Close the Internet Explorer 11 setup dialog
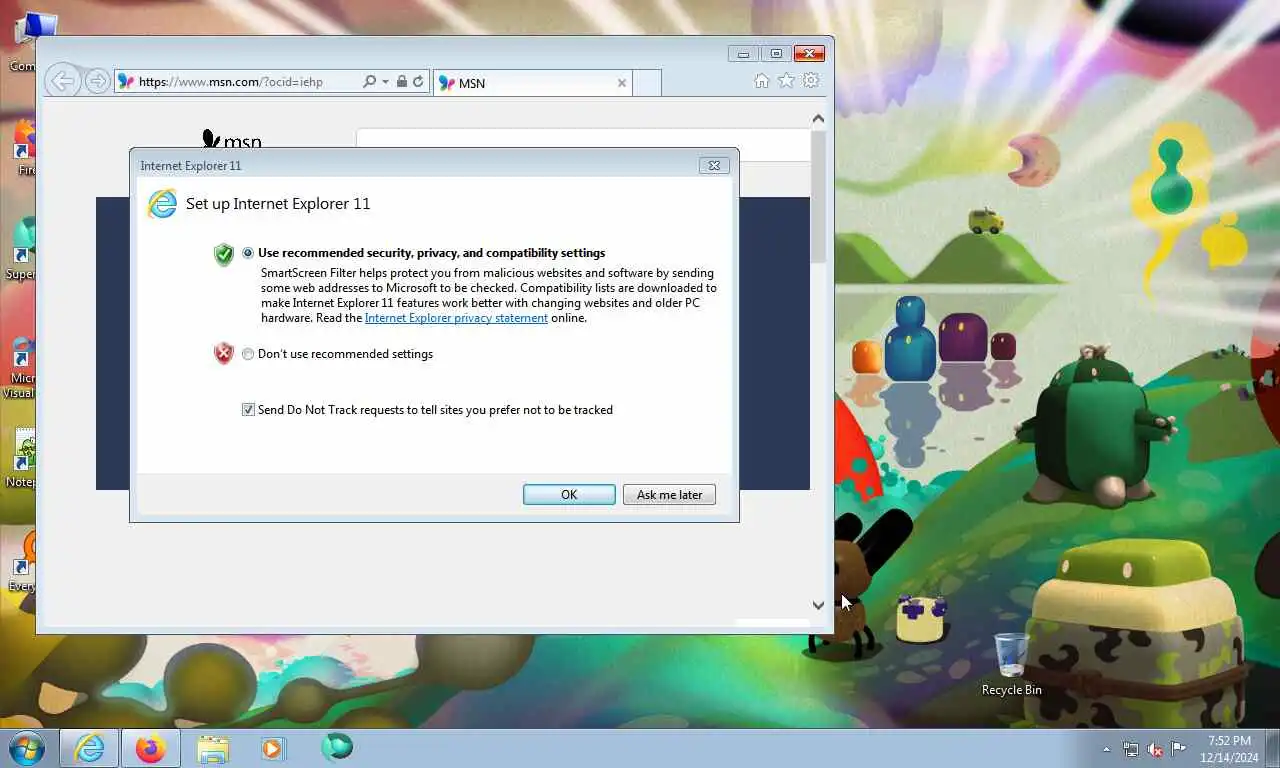1280x768 pixels. (x=714, y=166)
